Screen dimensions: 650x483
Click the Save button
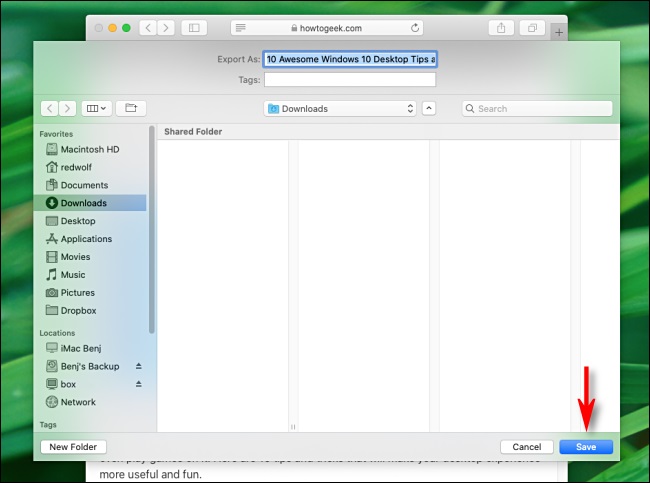(586, 447)
